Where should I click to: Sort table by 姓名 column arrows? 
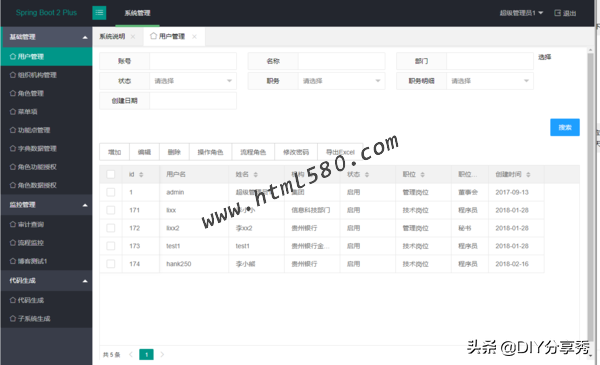click(256, 174)
